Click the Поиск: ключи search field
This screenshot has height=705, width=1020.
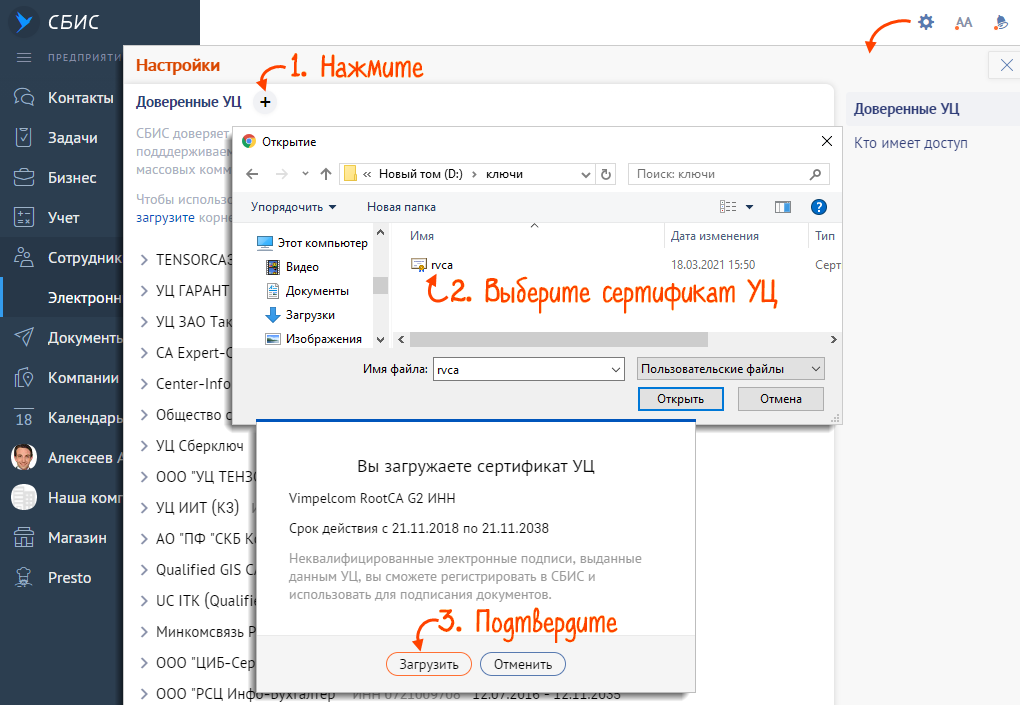point(728,174)
